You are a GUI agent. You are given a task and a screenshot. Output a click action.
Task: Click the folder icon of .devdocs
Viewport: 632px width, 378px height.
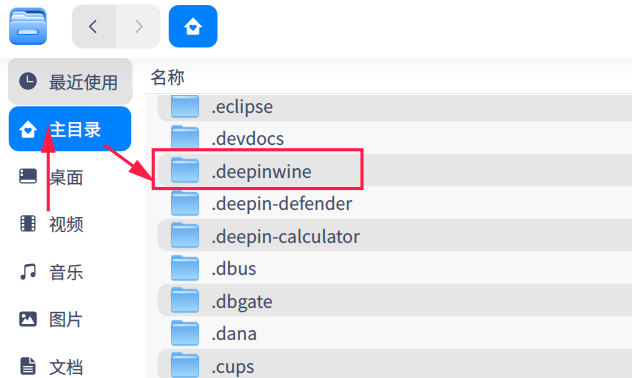(x=185, y=137)
